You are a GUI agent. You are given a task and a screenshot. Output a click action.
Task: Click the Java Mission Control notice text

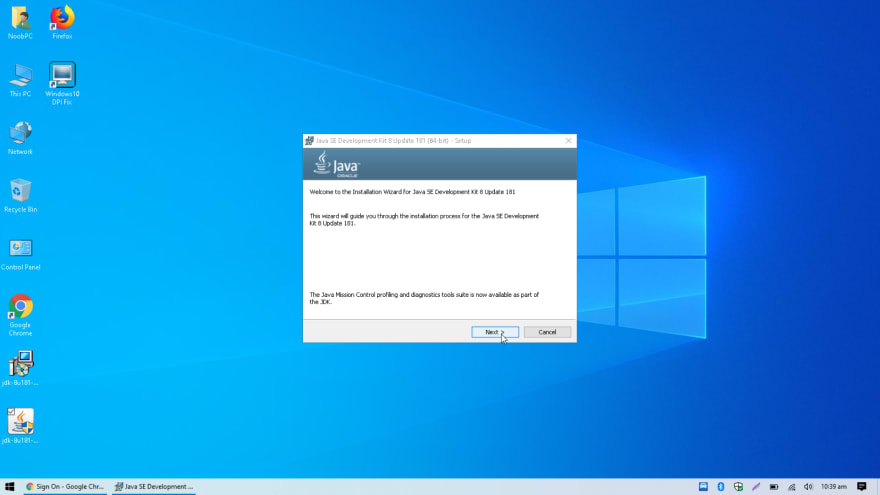(x=424, y=298)
